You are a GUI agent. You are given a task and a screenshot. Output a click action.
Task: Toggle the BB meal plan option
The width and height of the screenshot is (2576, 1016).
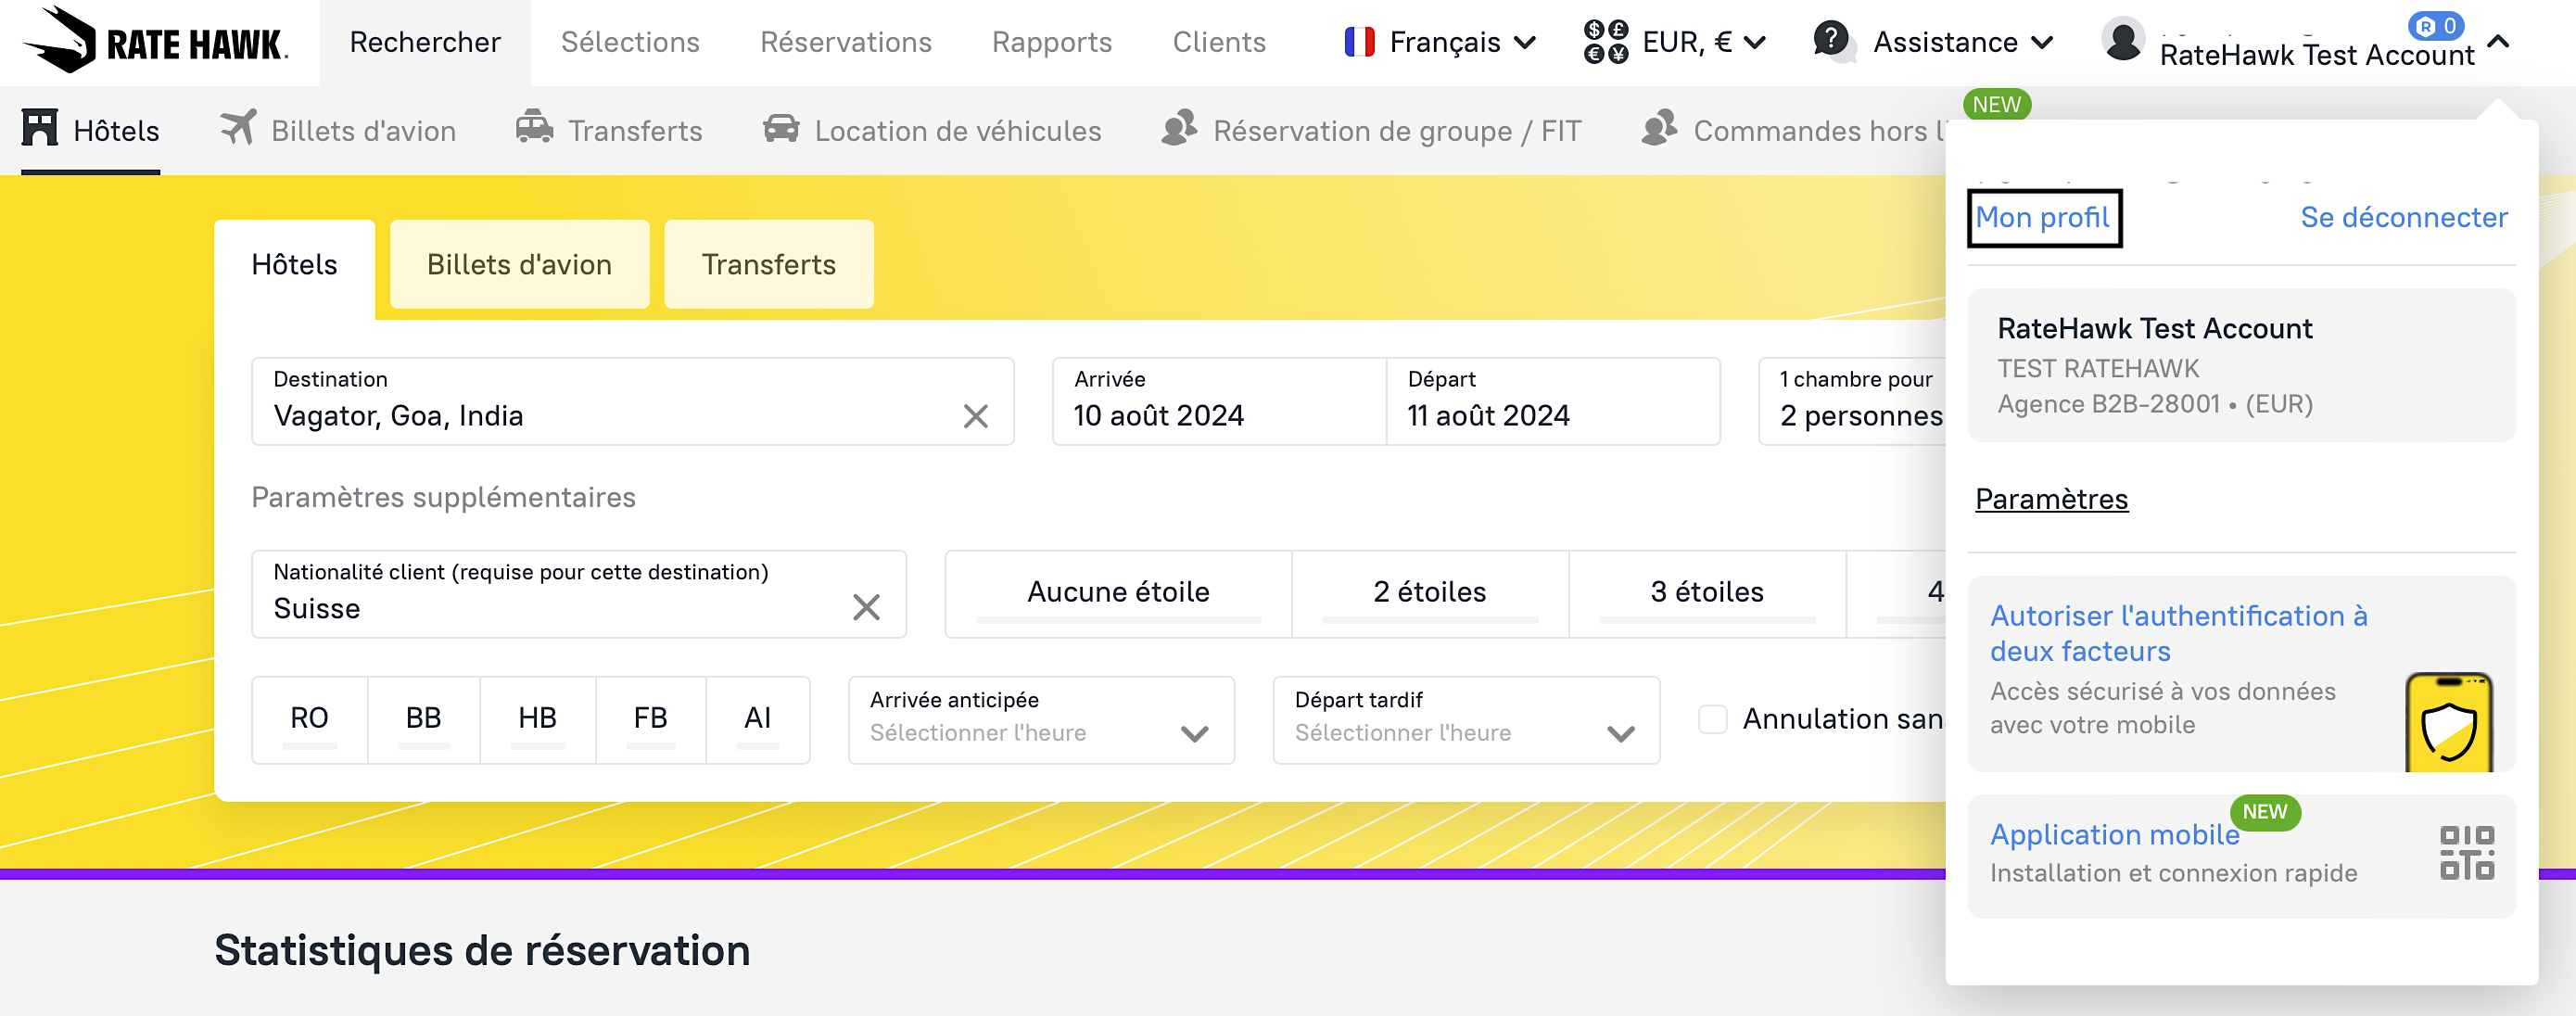click(x=423, y=718)
